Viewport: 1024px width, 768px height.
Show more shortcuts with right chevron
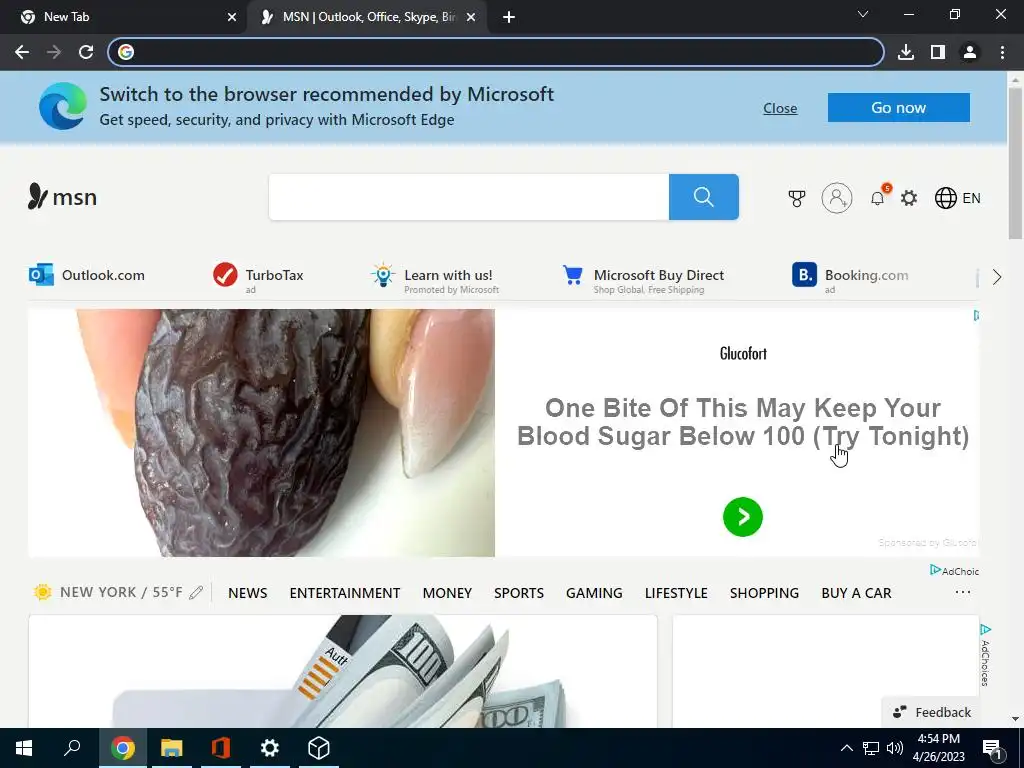[x=997, y=277]
